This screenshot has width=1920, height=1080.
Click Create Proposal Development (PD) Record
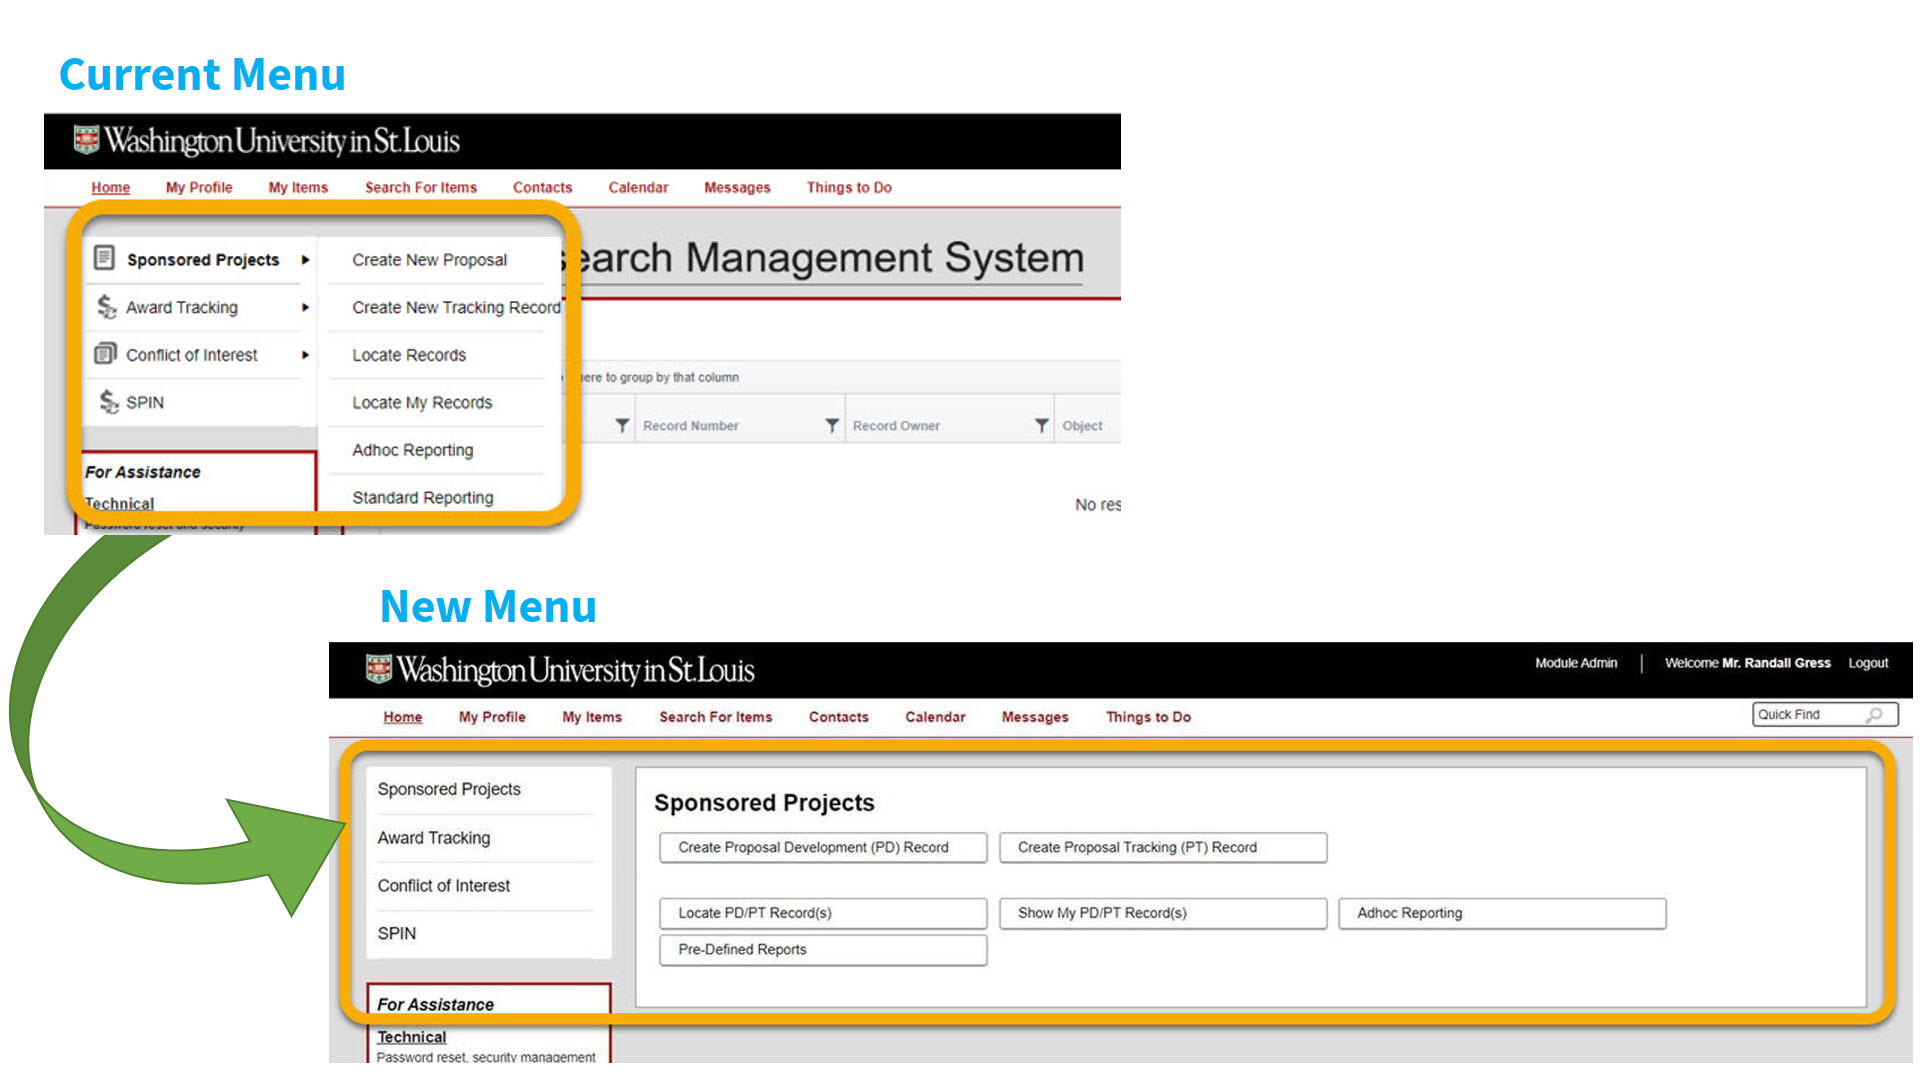coord(821,847)
